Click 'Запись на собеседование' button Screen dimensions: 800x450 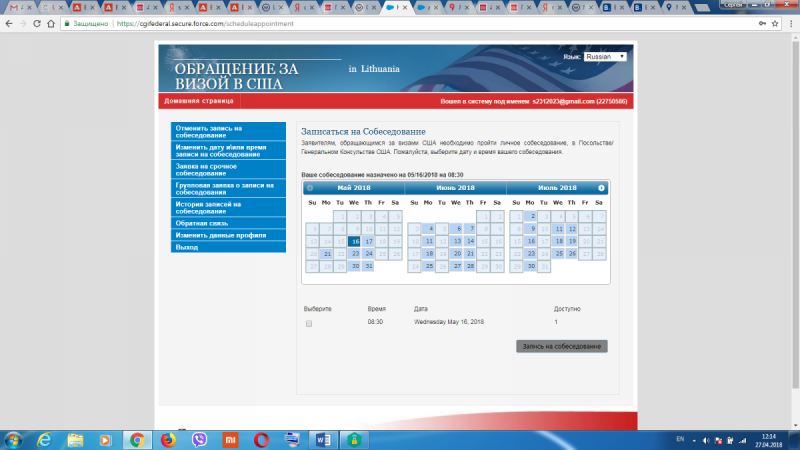click(561, 346)
